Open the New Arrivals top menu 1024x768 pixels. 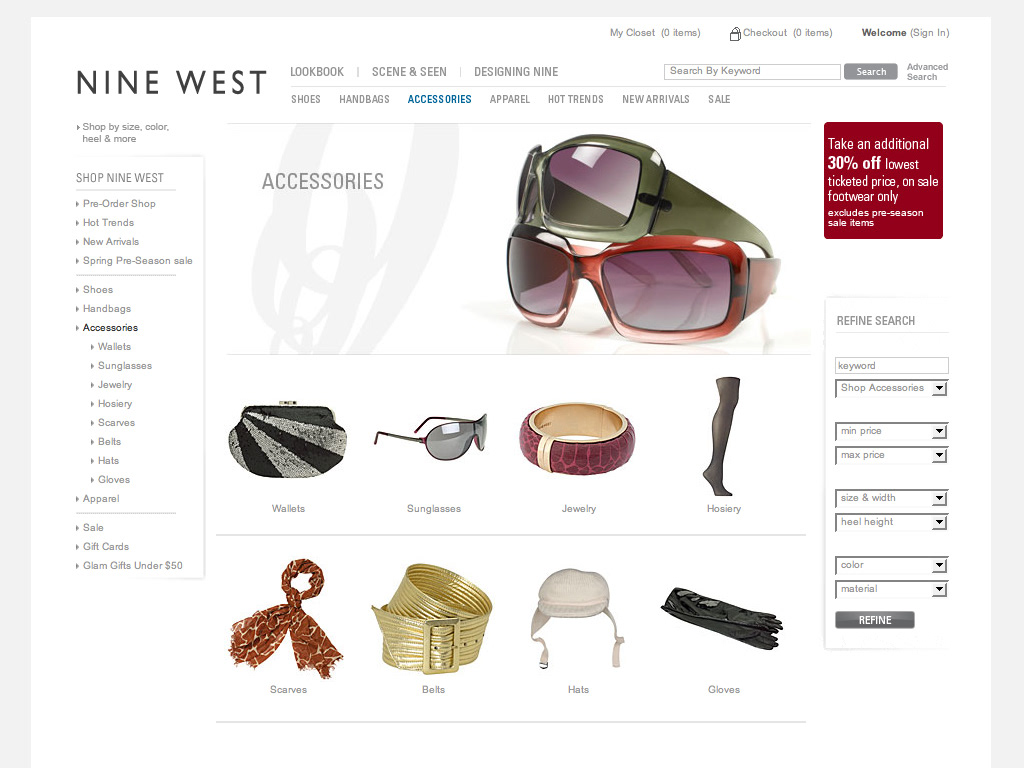coord(656,99)
